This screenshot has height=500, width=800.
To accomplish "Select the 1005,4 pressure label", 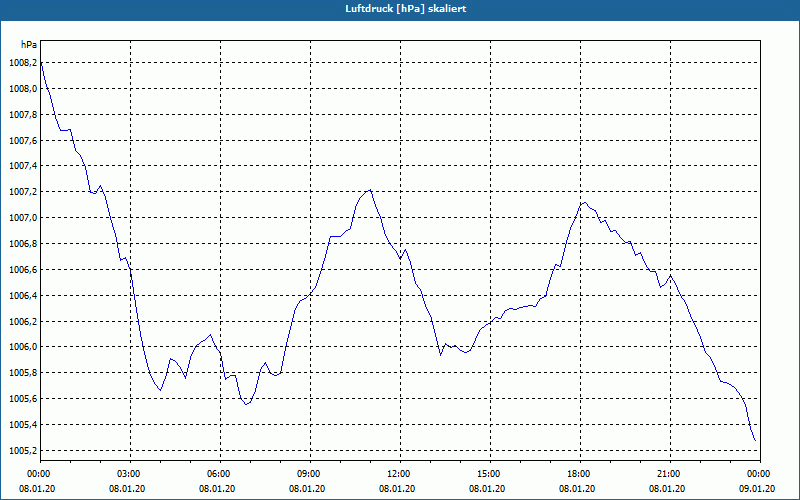I will [x=23, y=425].
